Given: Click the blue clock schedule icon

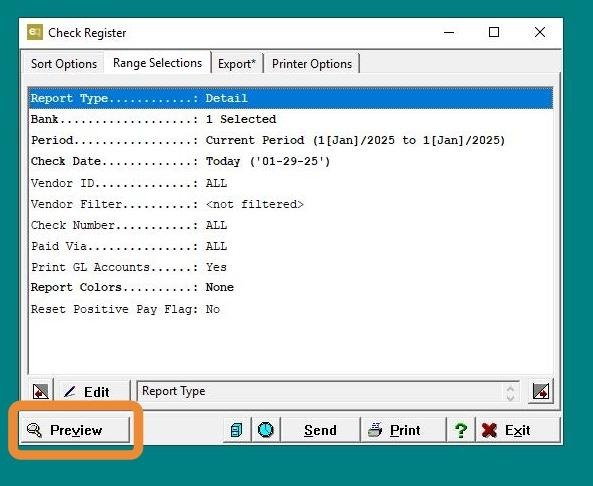Looking at the screenshot, I should click(266, 430).
